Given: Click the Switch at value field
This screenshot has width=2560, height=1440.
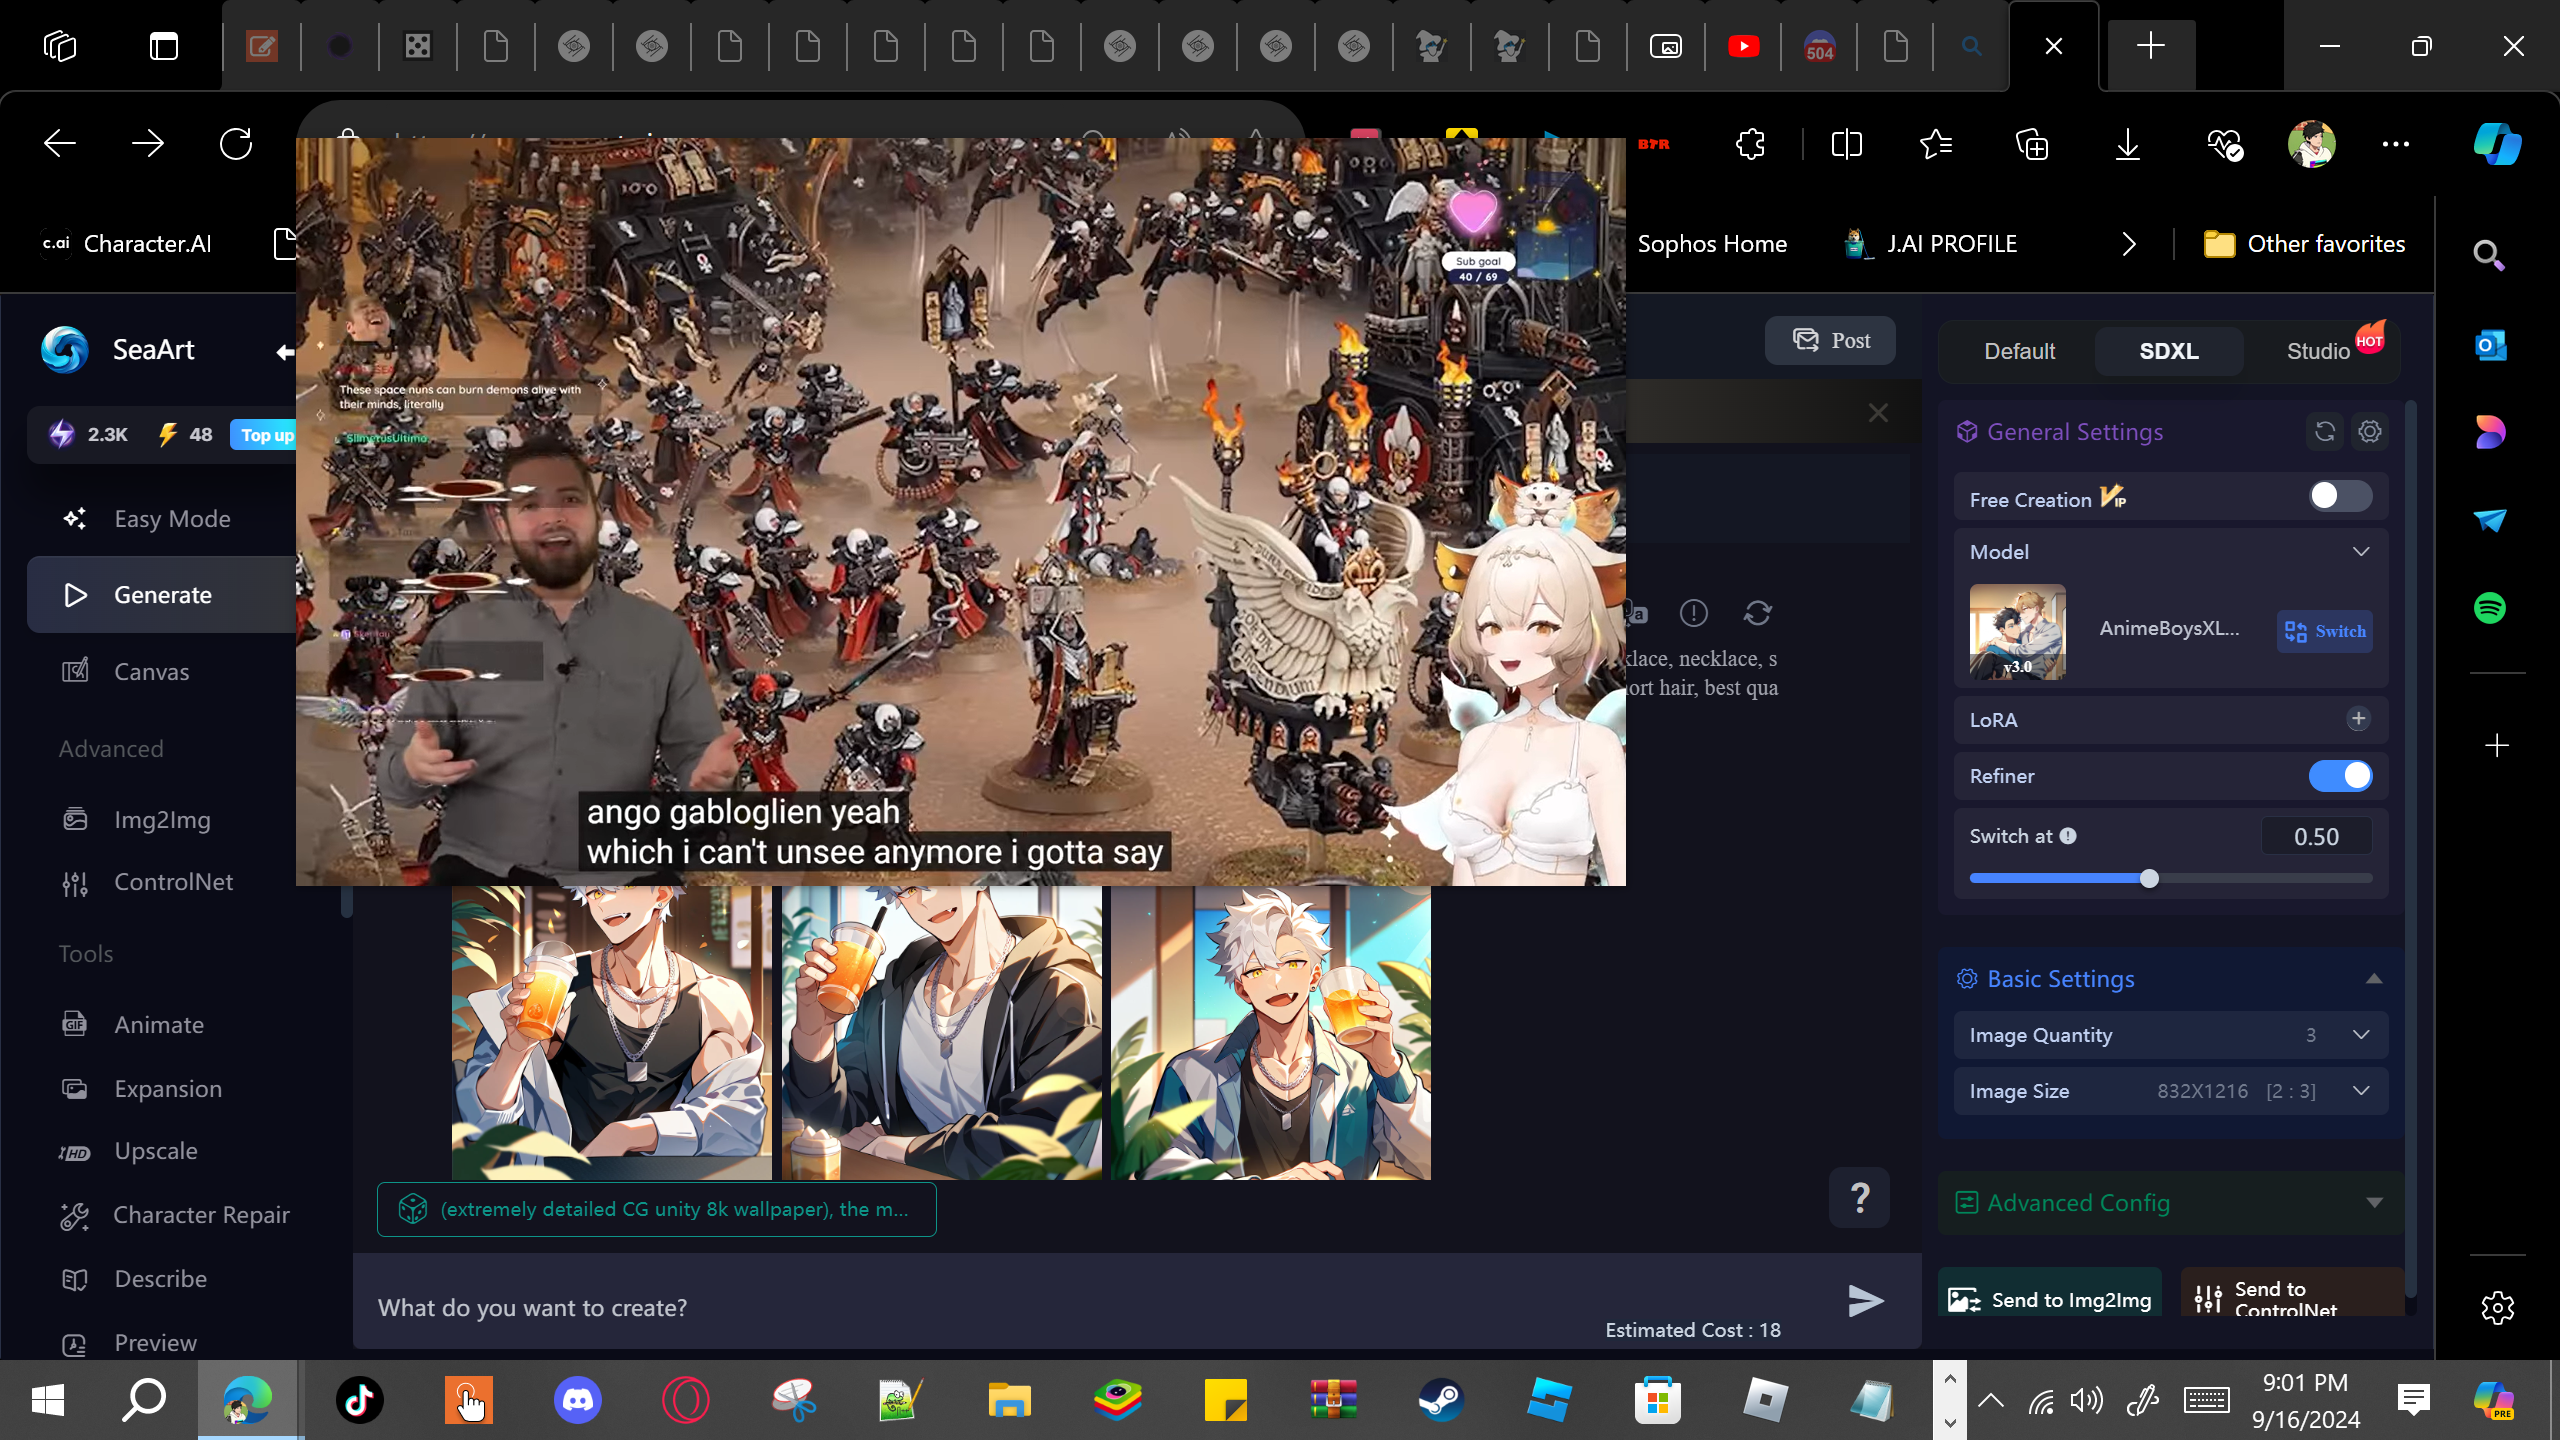Looking at the screenshot, I should [x=2316, y=837].
